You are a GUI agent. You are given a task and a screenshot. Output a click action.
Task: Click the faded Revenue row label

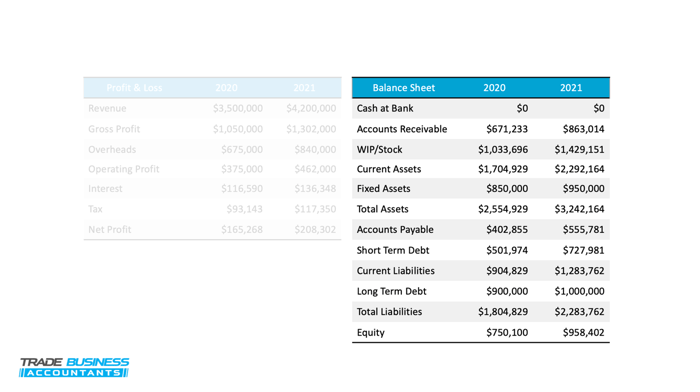107,108
